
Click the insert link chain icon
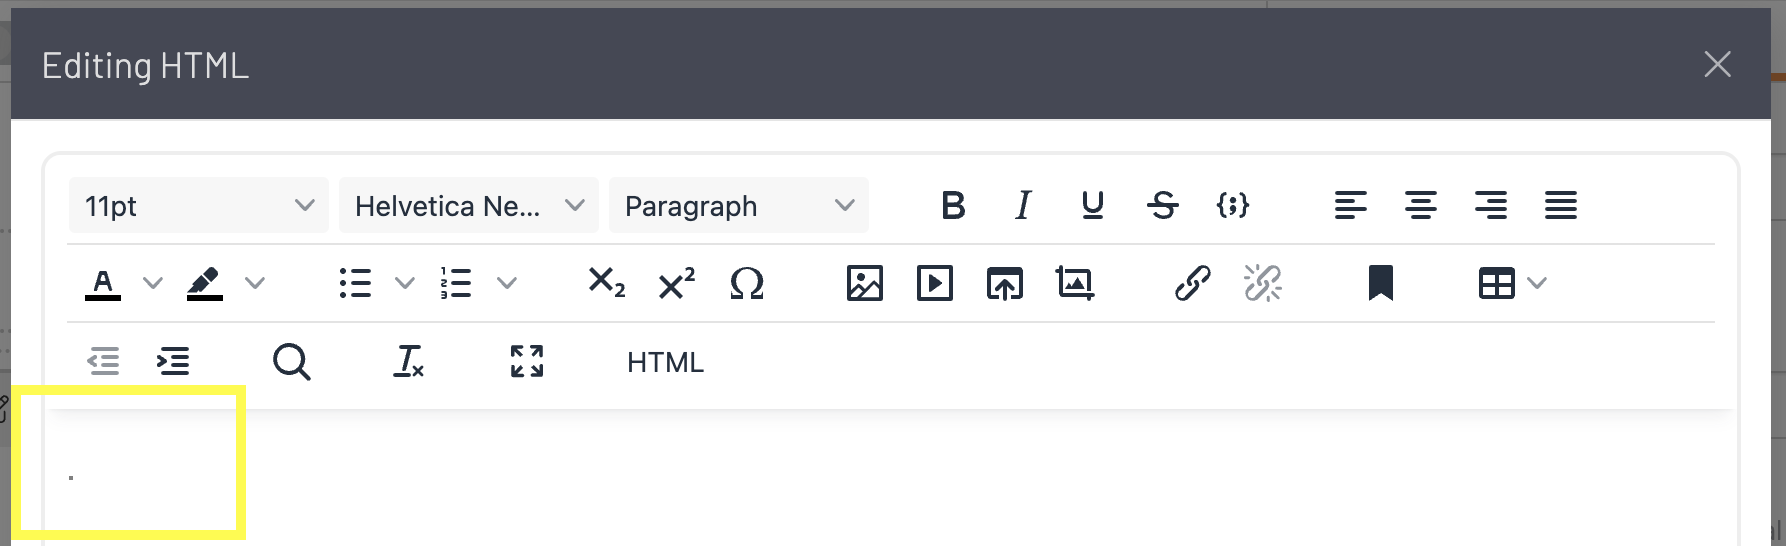[x=1192, y=284]
